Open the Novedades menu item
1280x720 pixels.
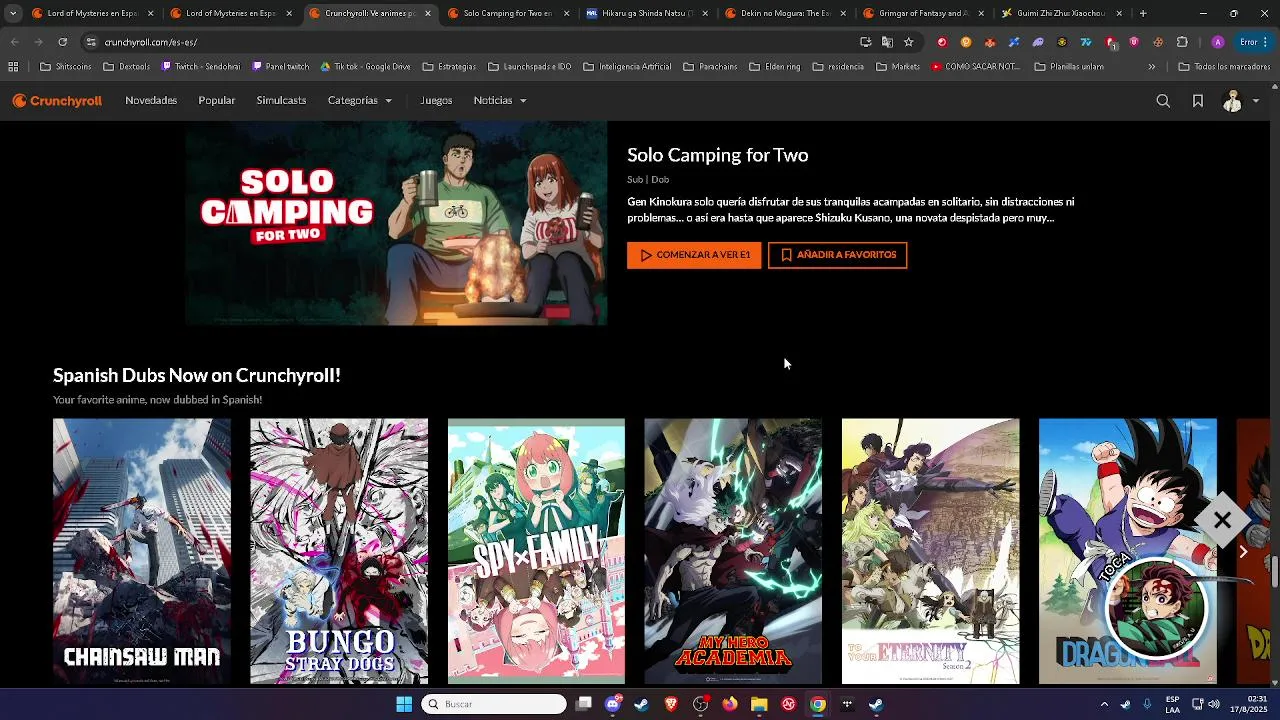coord(151,100)
